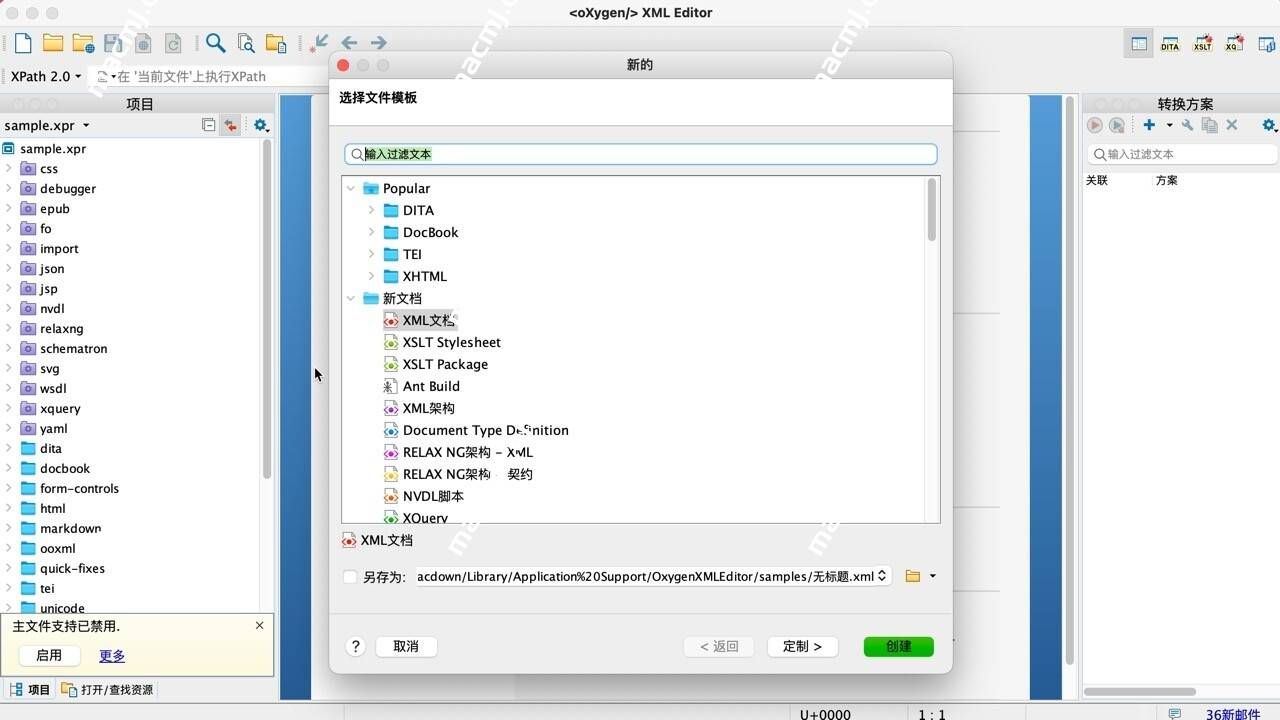Click the Find/Replace magnifier icon
Image resolution: width=1280 pixels, height=720 pixels.
click(x=215, y=43)
